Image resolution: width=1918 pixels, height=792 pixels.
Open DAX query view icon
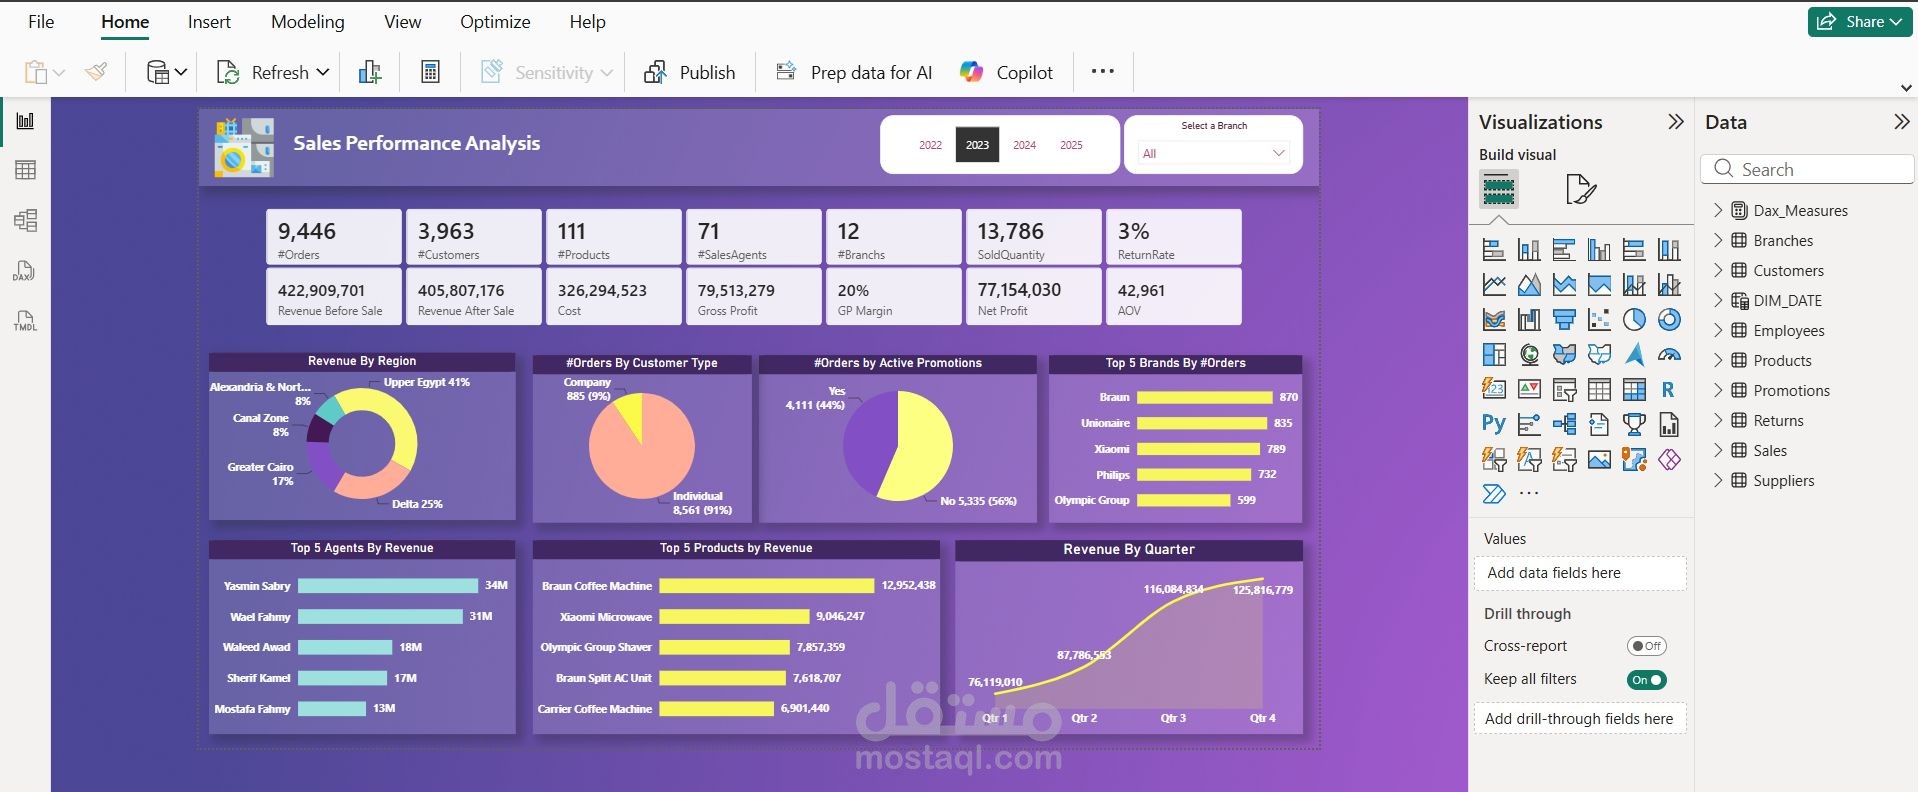[25, 271]
